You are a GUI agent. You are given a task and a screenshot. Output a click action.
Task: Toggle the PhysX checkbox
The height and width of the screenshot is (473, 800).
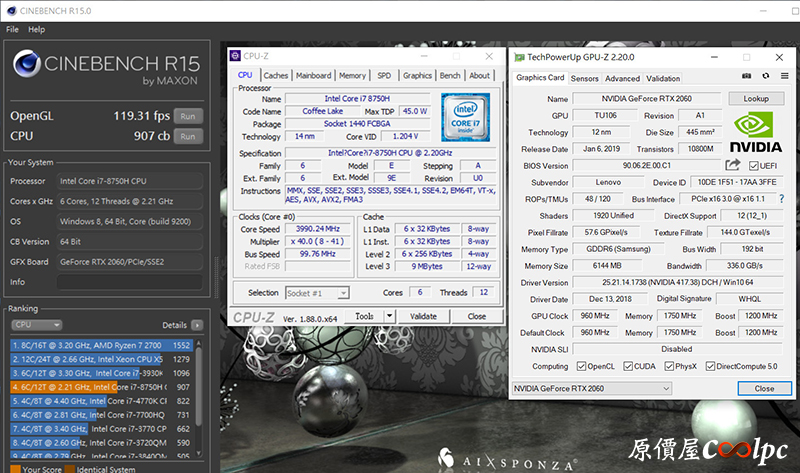(x=669, y=366)
